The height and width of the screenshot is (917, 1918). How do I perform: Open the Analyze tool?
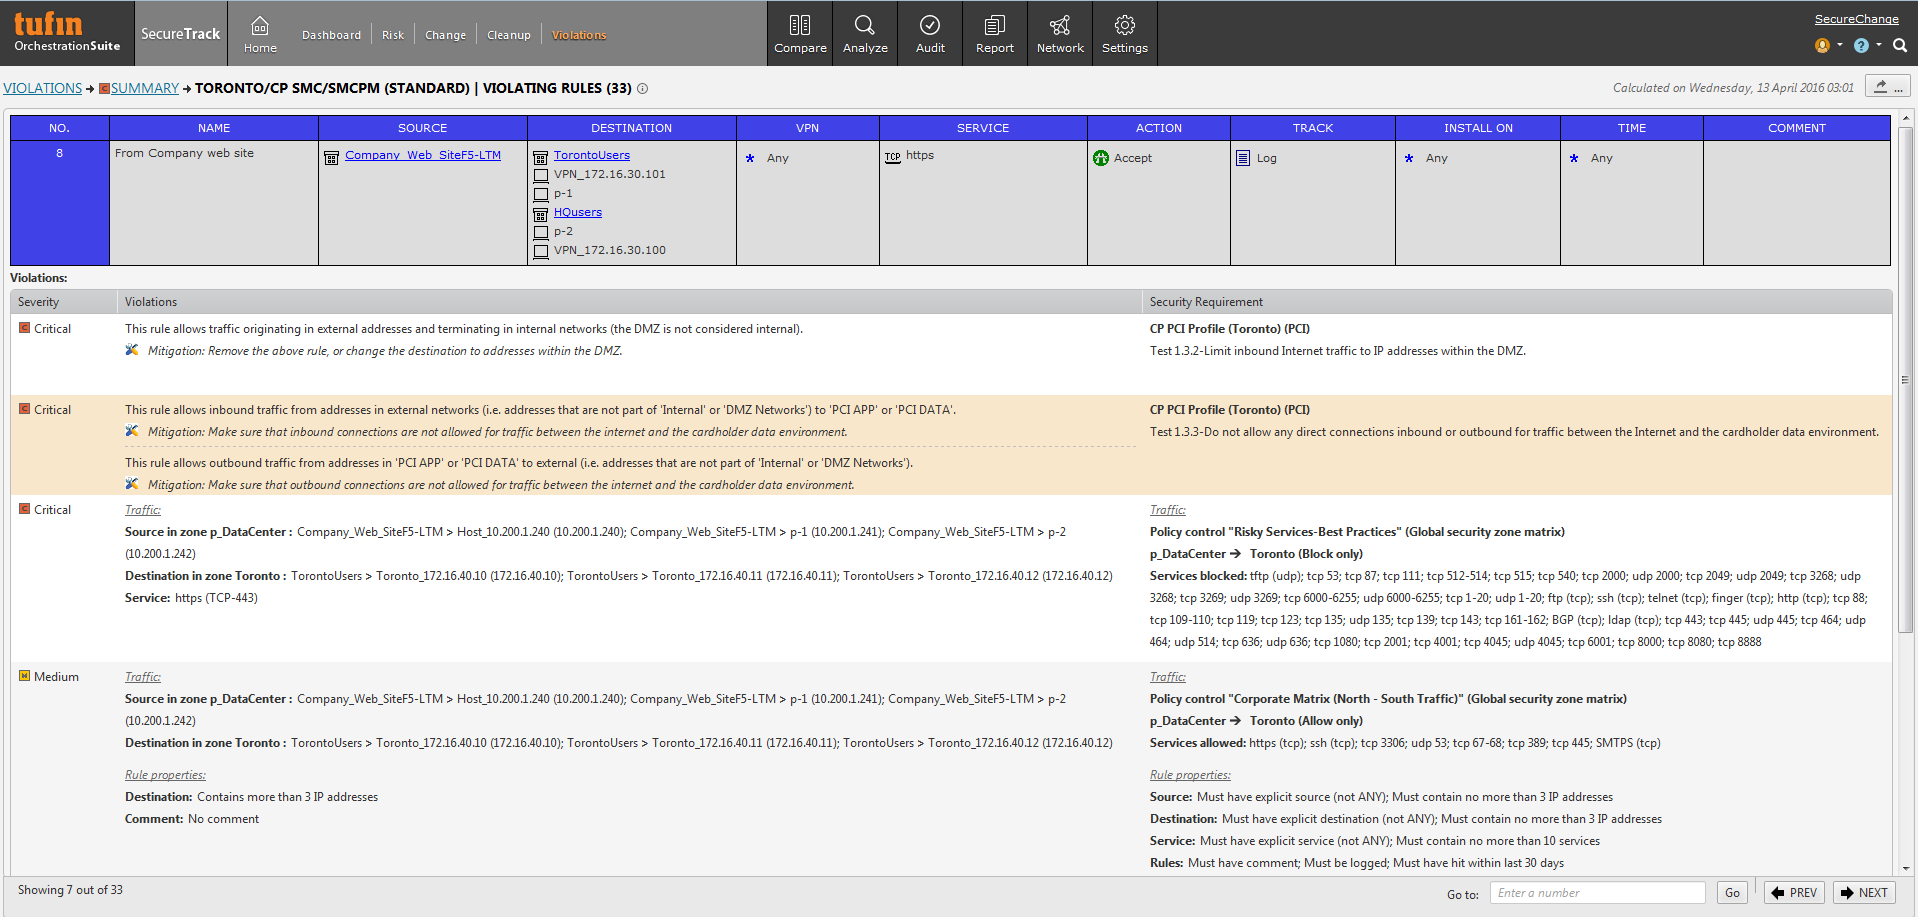[x=865, y=34]
